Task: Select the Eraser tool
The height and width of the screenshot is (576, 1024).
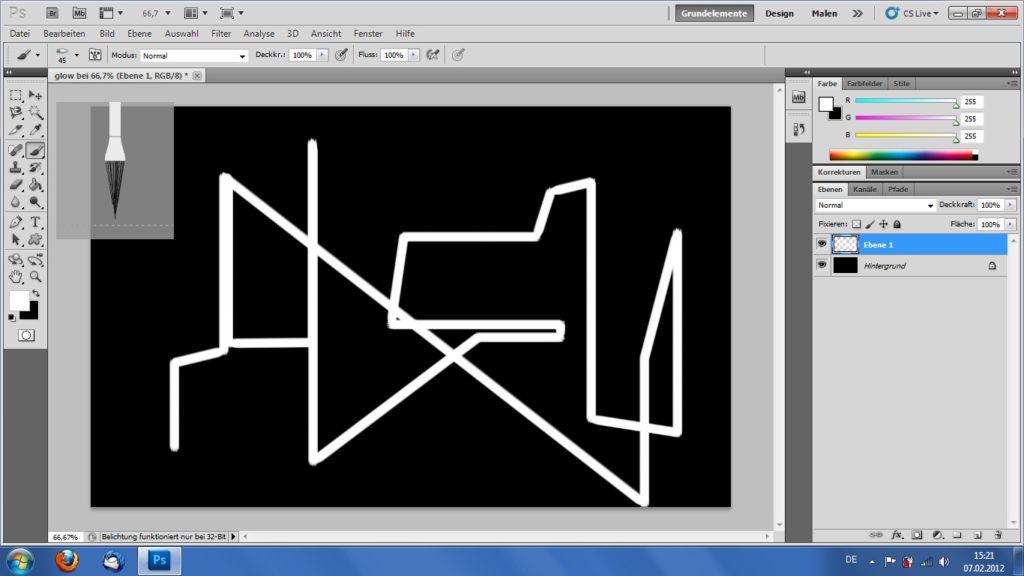Action: click(16, 185)
